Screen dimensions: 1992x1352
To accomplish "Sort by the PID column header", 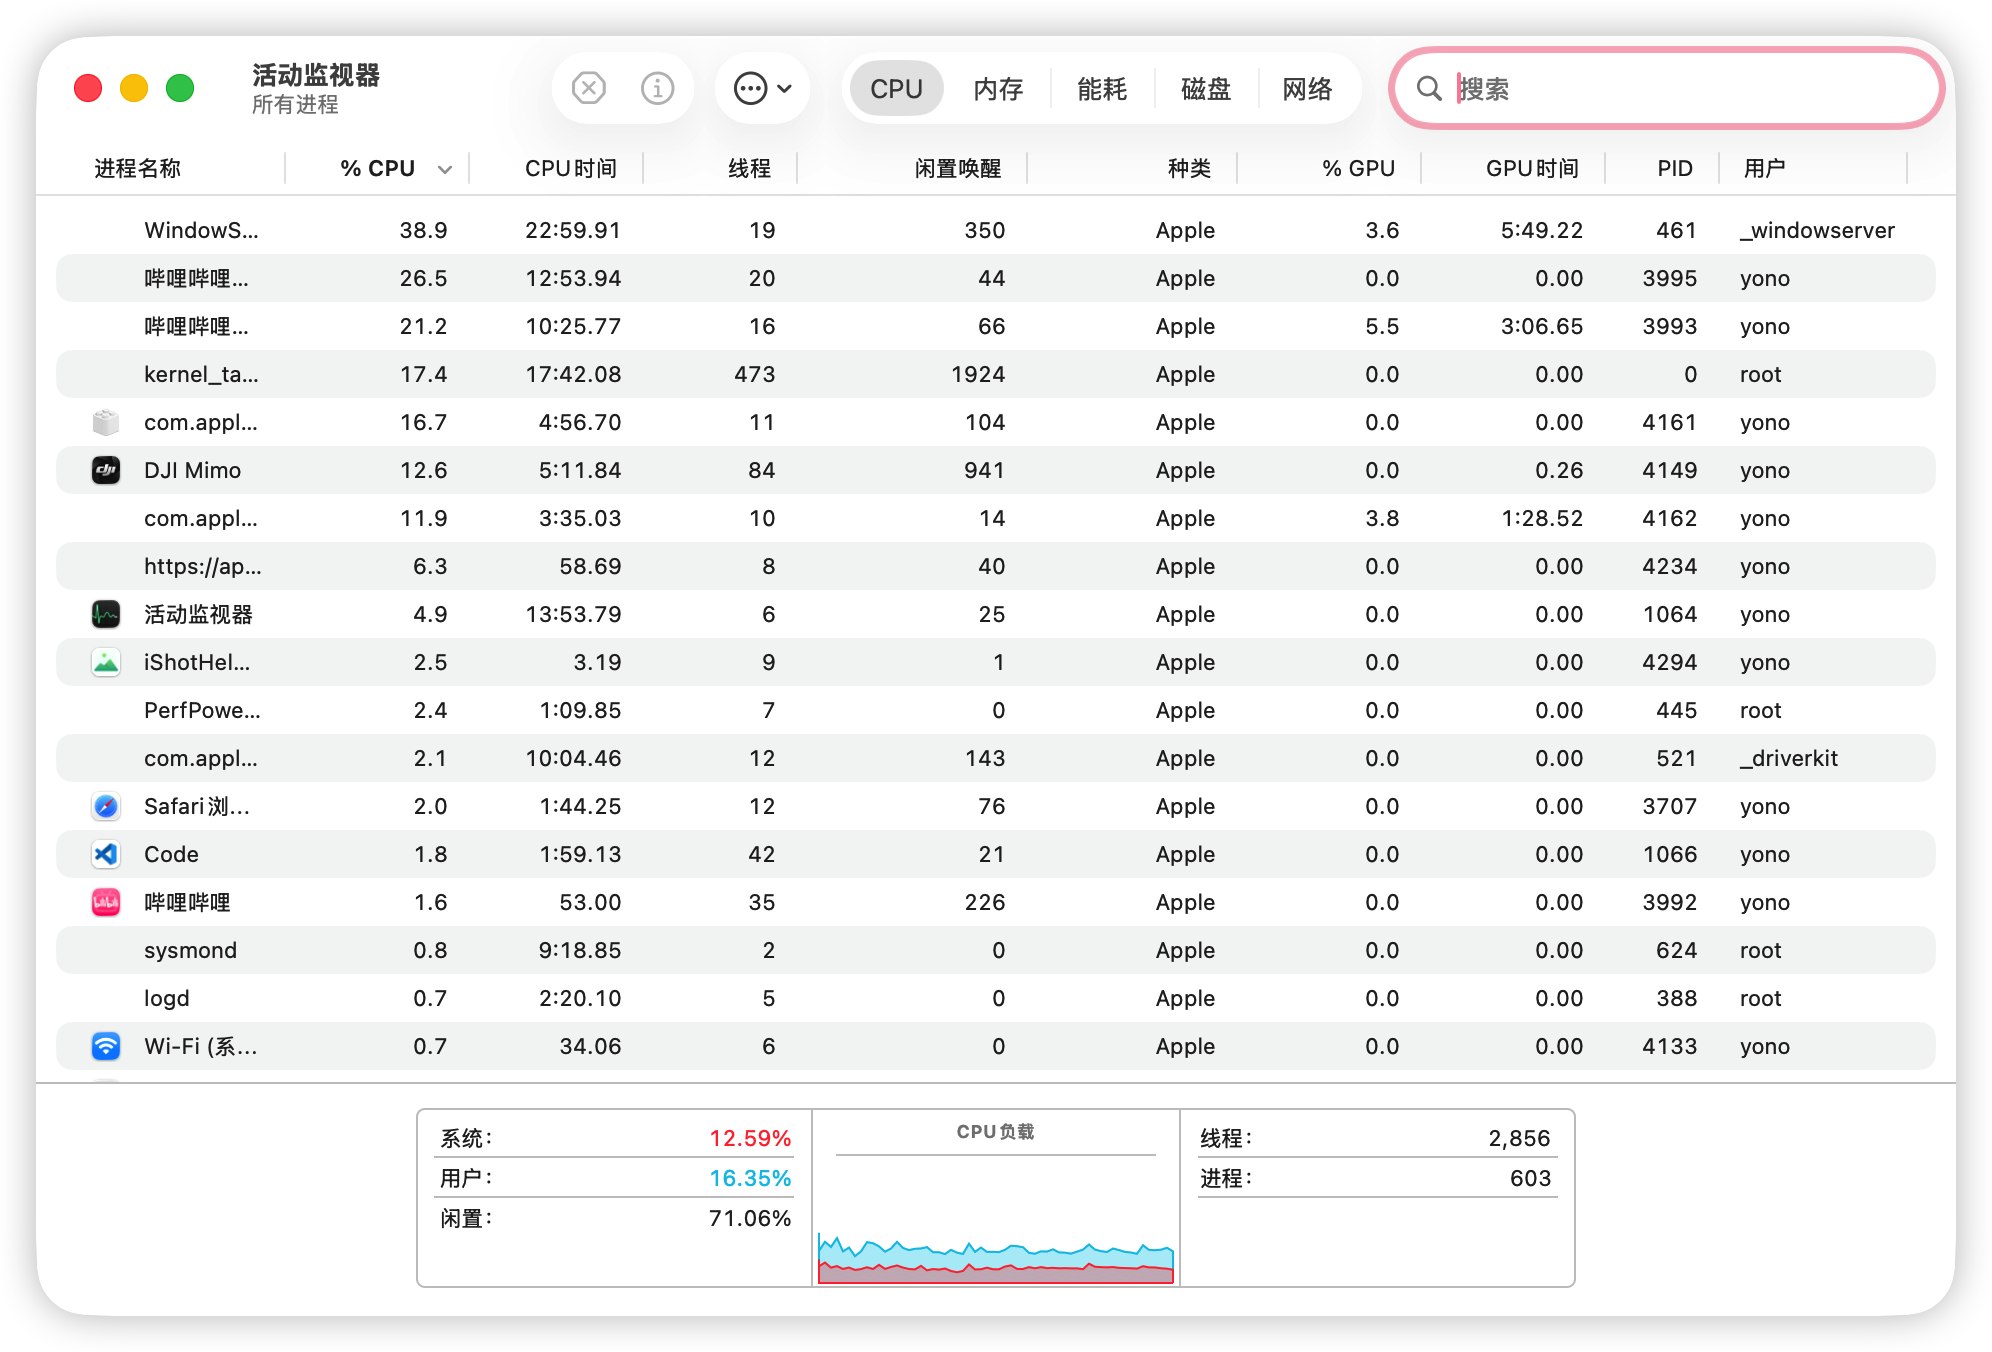I will click(1674, 169).
